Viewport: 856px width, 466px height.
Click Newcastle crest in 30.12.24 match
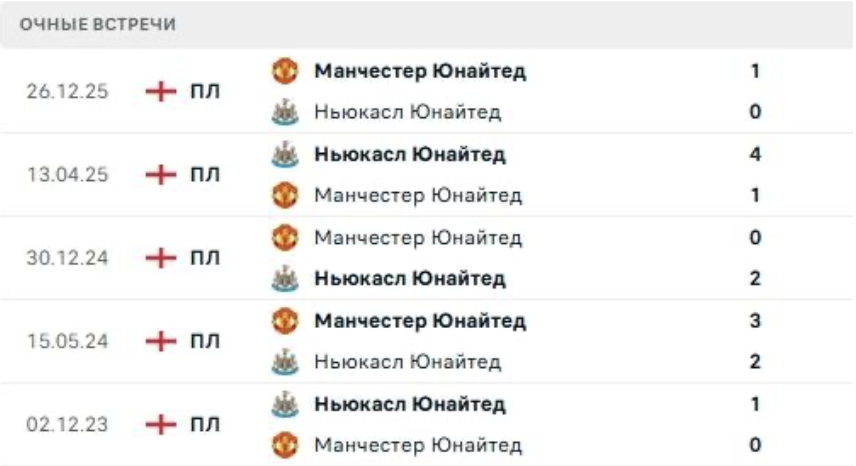tap(285, 279)
